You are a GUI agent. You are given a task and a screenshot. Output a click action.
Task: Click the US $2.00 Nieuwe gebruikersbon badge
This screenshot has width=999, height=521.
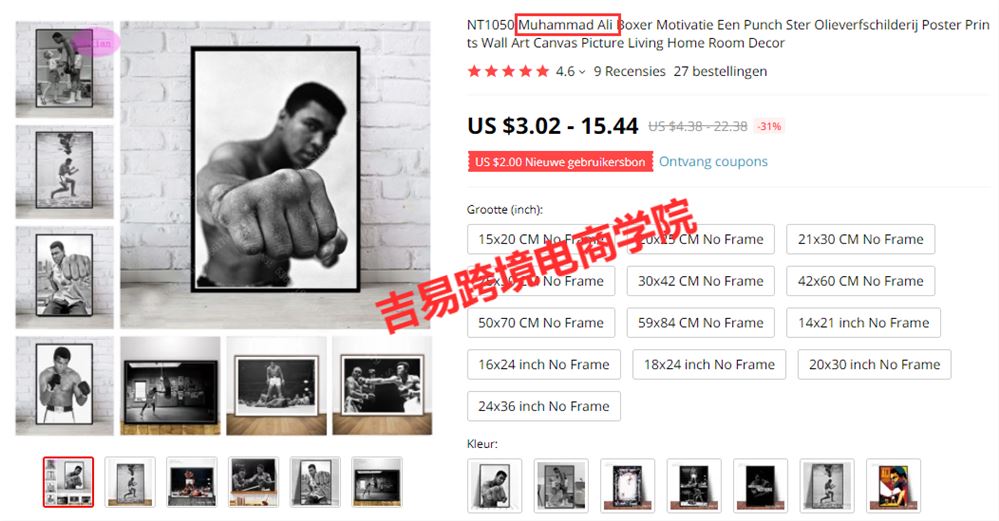[560, 162]
